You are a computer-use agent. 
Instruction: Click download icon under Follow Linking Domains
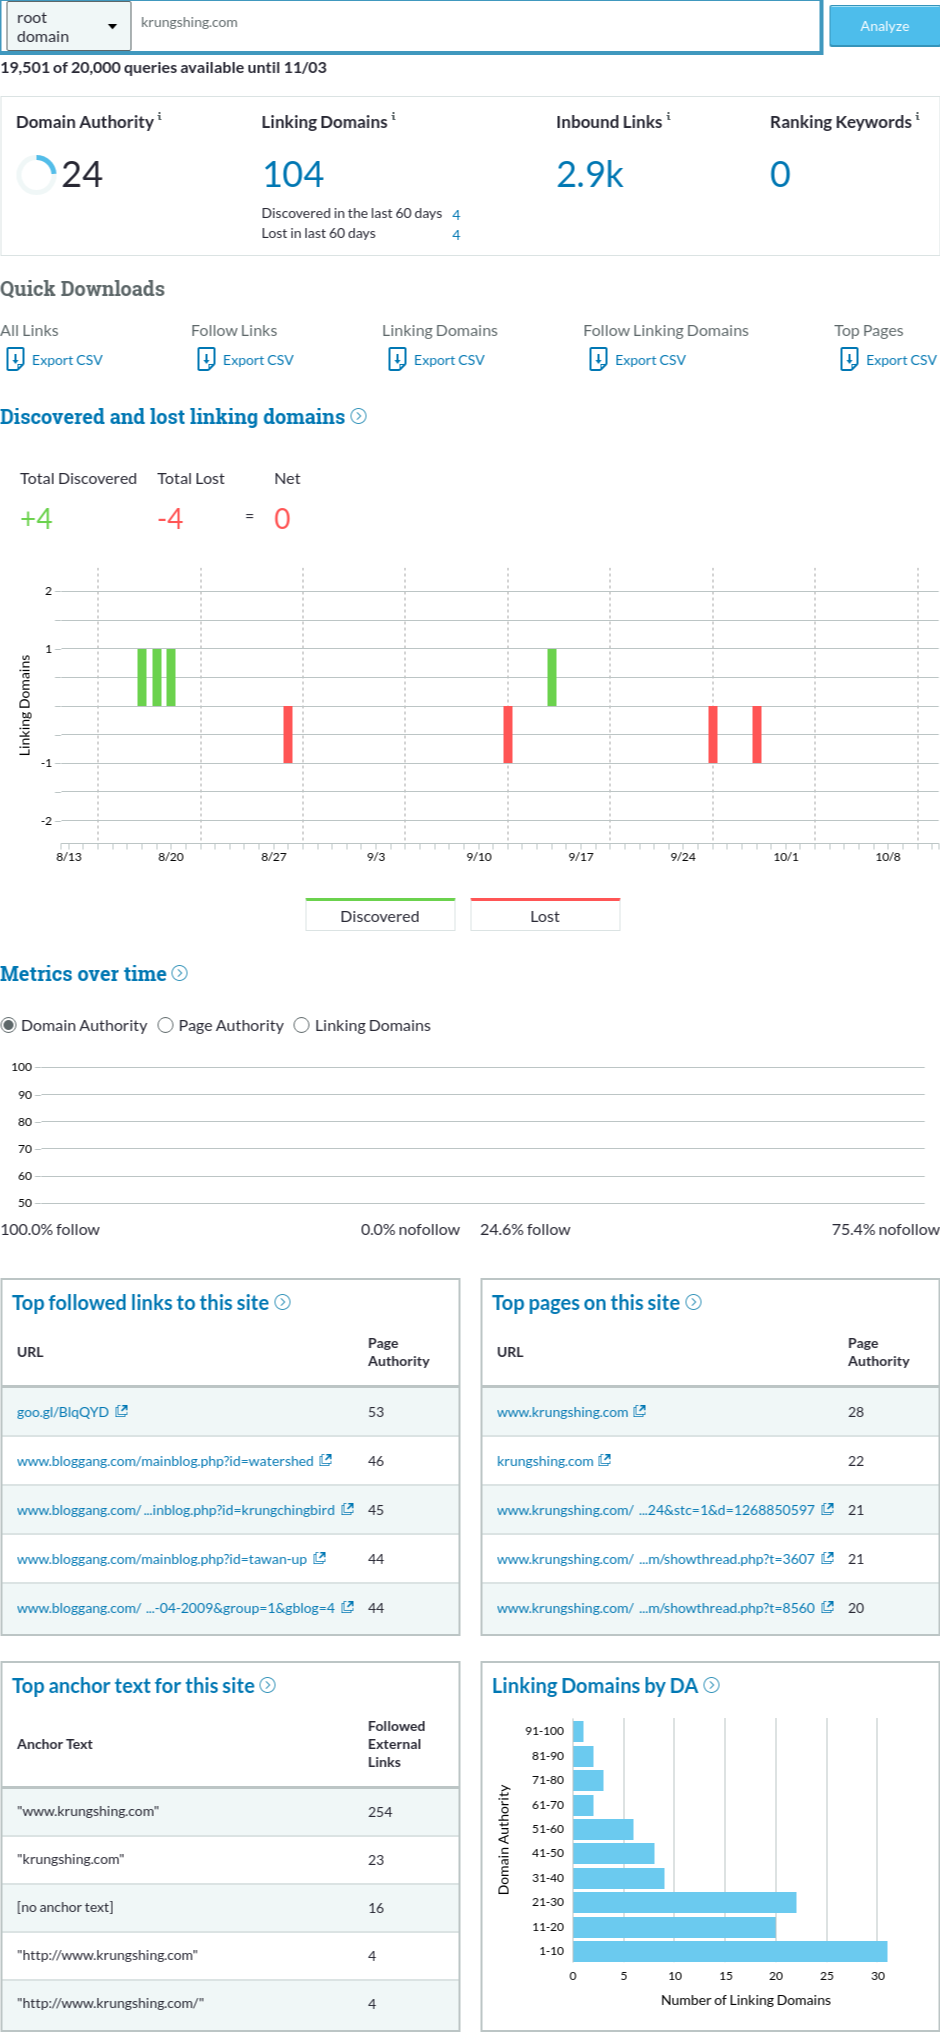598,360
